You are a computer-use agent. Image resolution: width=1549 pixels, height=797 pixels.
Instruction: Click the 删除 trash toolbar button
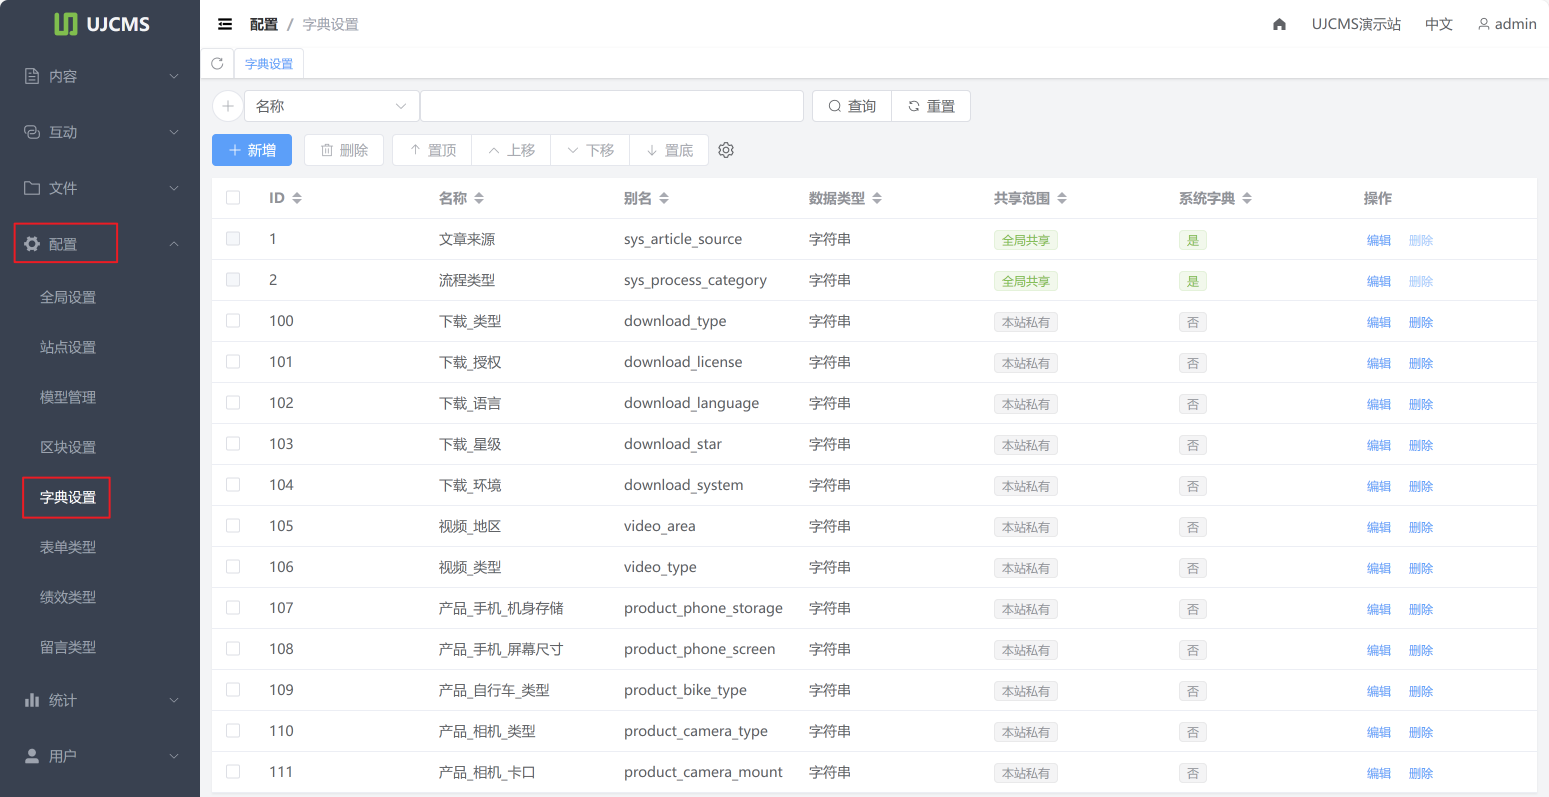coord(344,150)
